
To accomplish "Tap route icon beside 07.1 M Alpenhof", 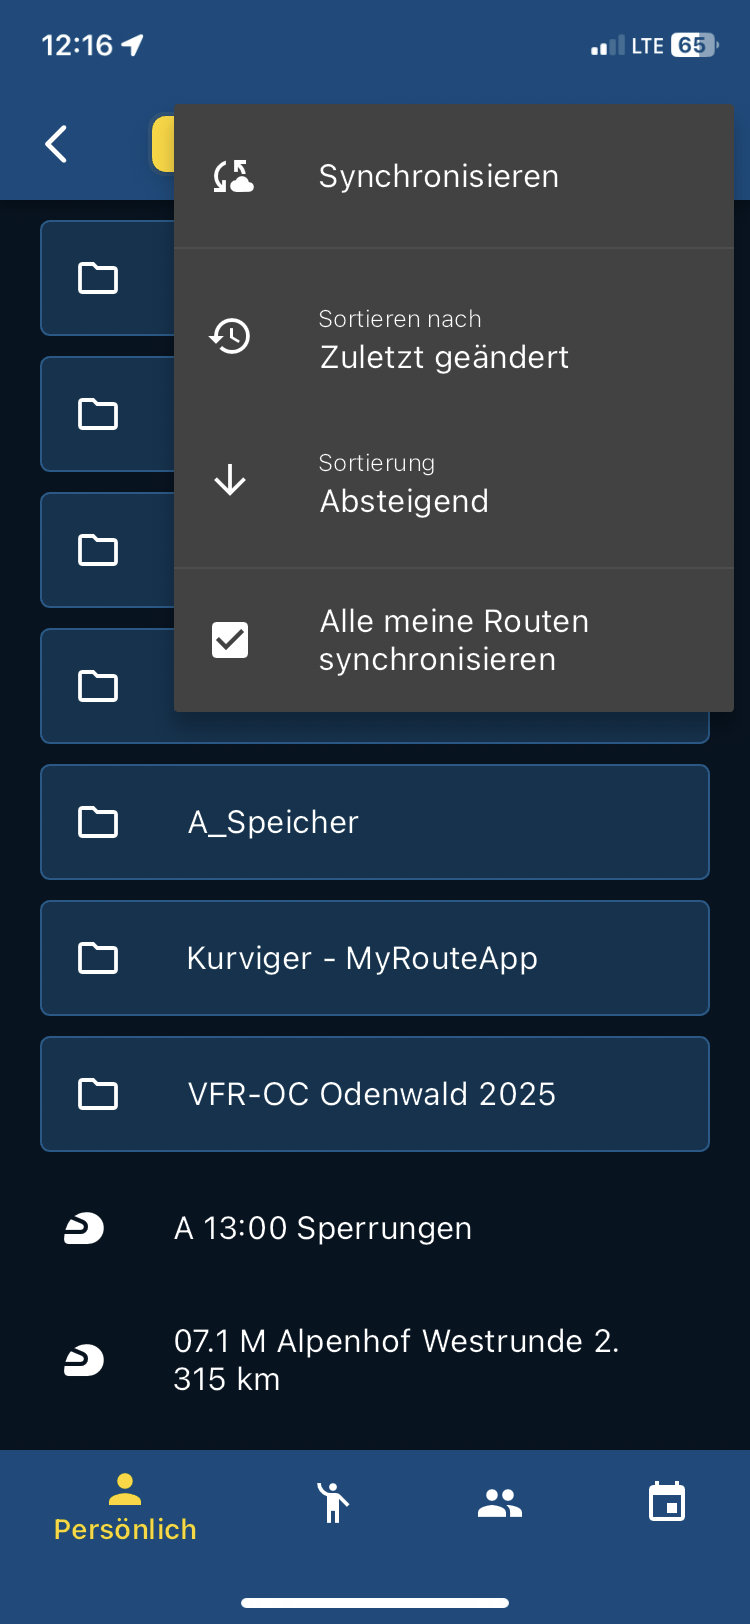I will pyautogui.click(x=84, y=1360).
